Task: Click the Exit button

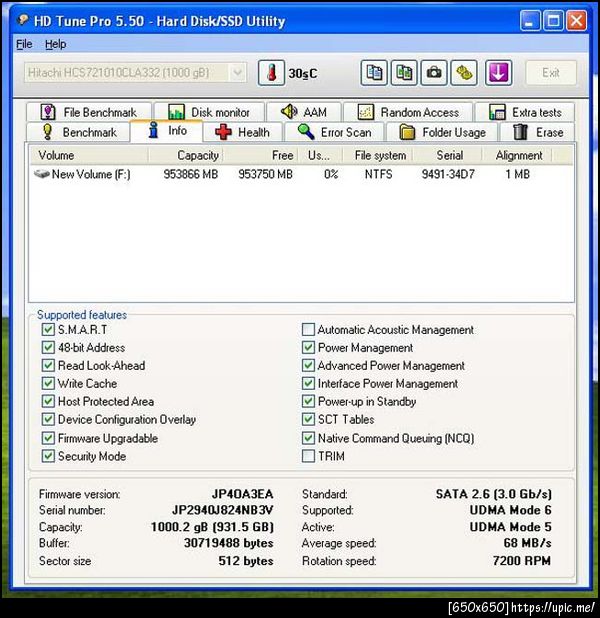Action: pos(551,73)
